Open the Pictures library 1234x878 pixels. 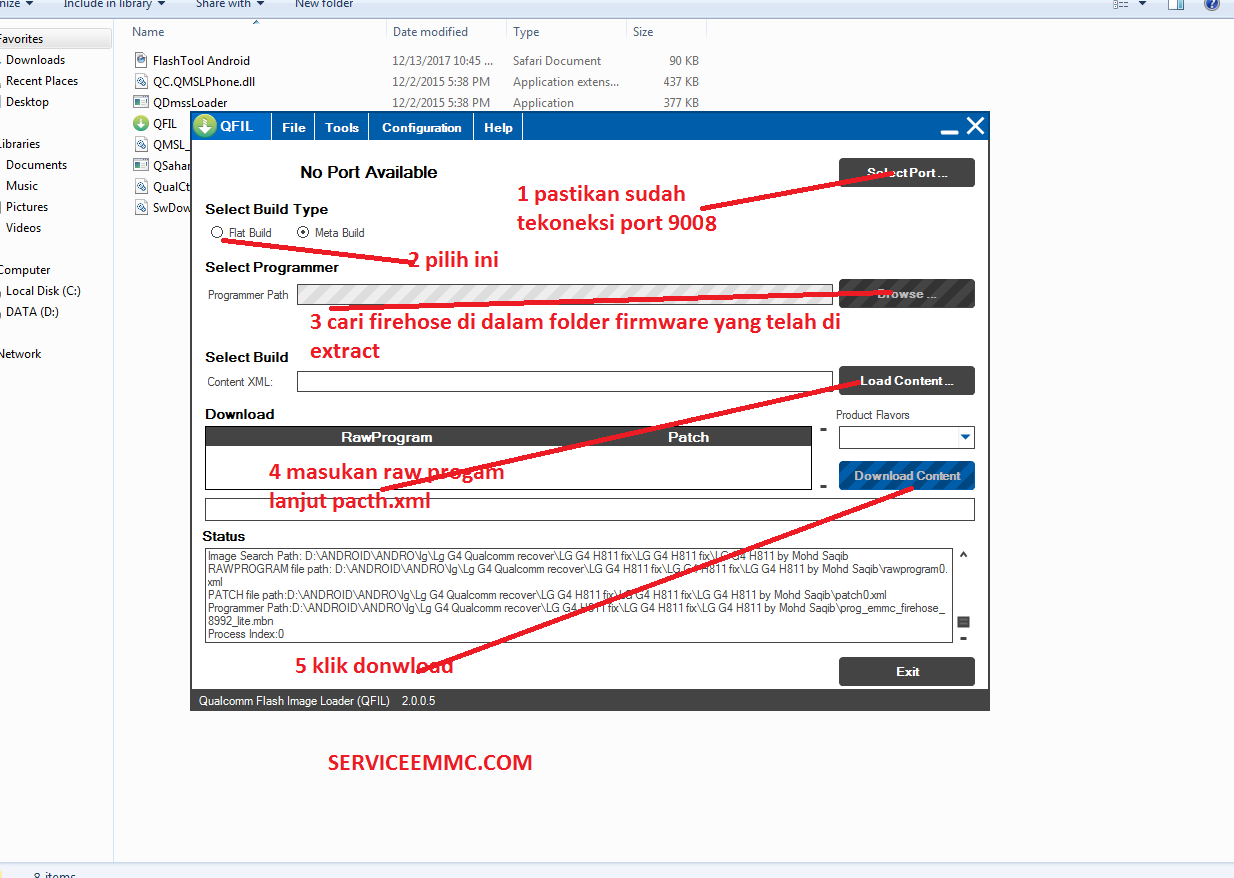pyautogui.click(x=26, y=207)
